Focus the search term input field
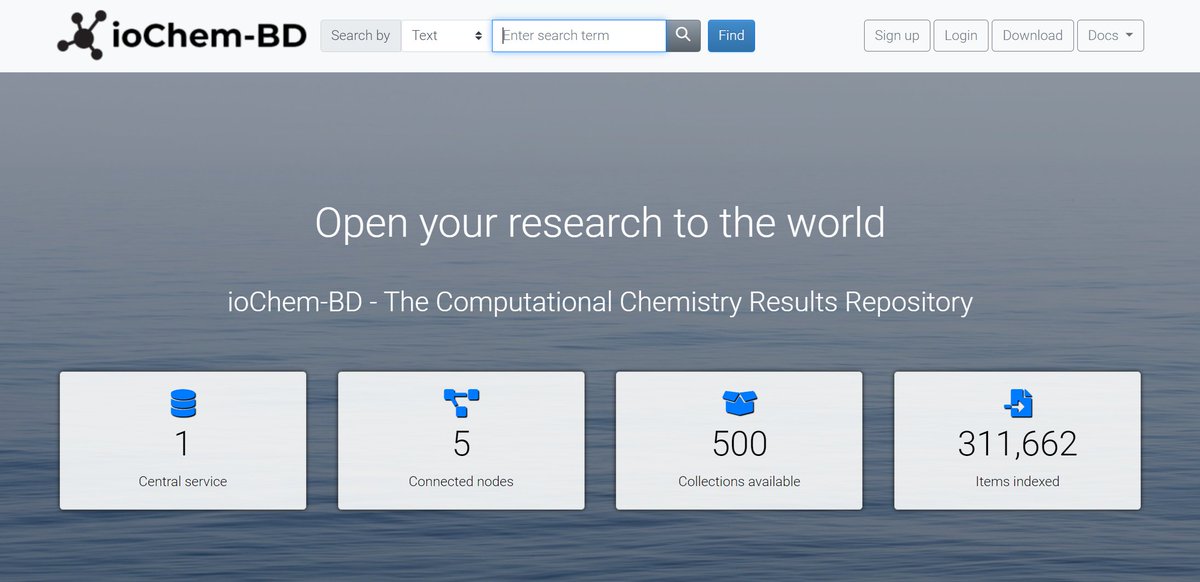The height and width of the screenshot is (582, 1200). point(579,35)
